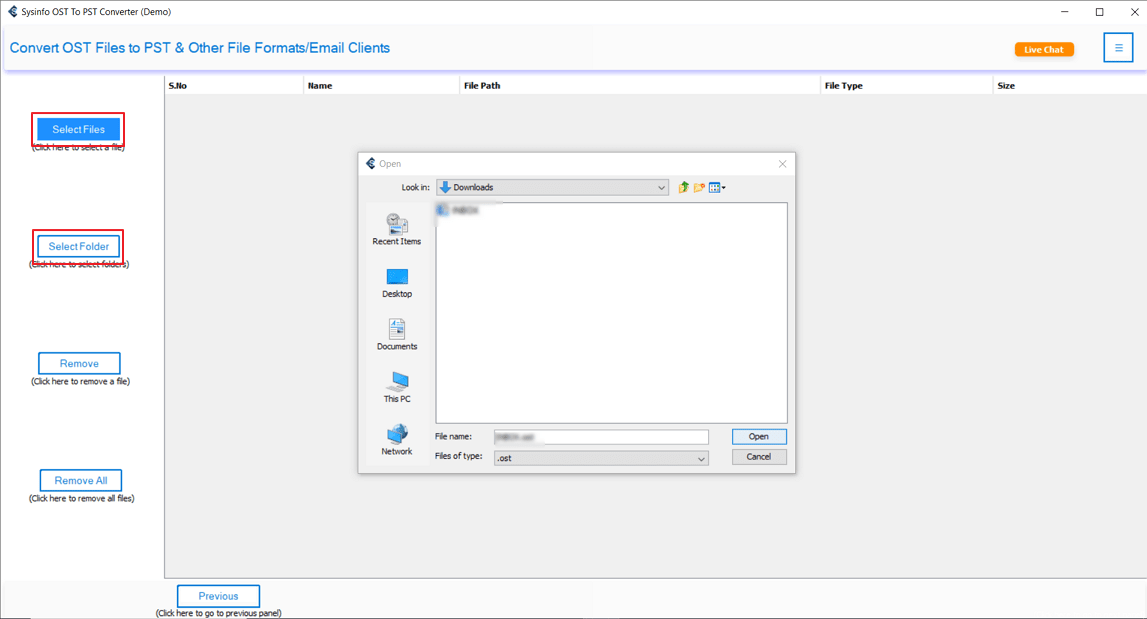The image size is (1147, 619).
Task: Click the Remove All button
Action: (80, 481)
